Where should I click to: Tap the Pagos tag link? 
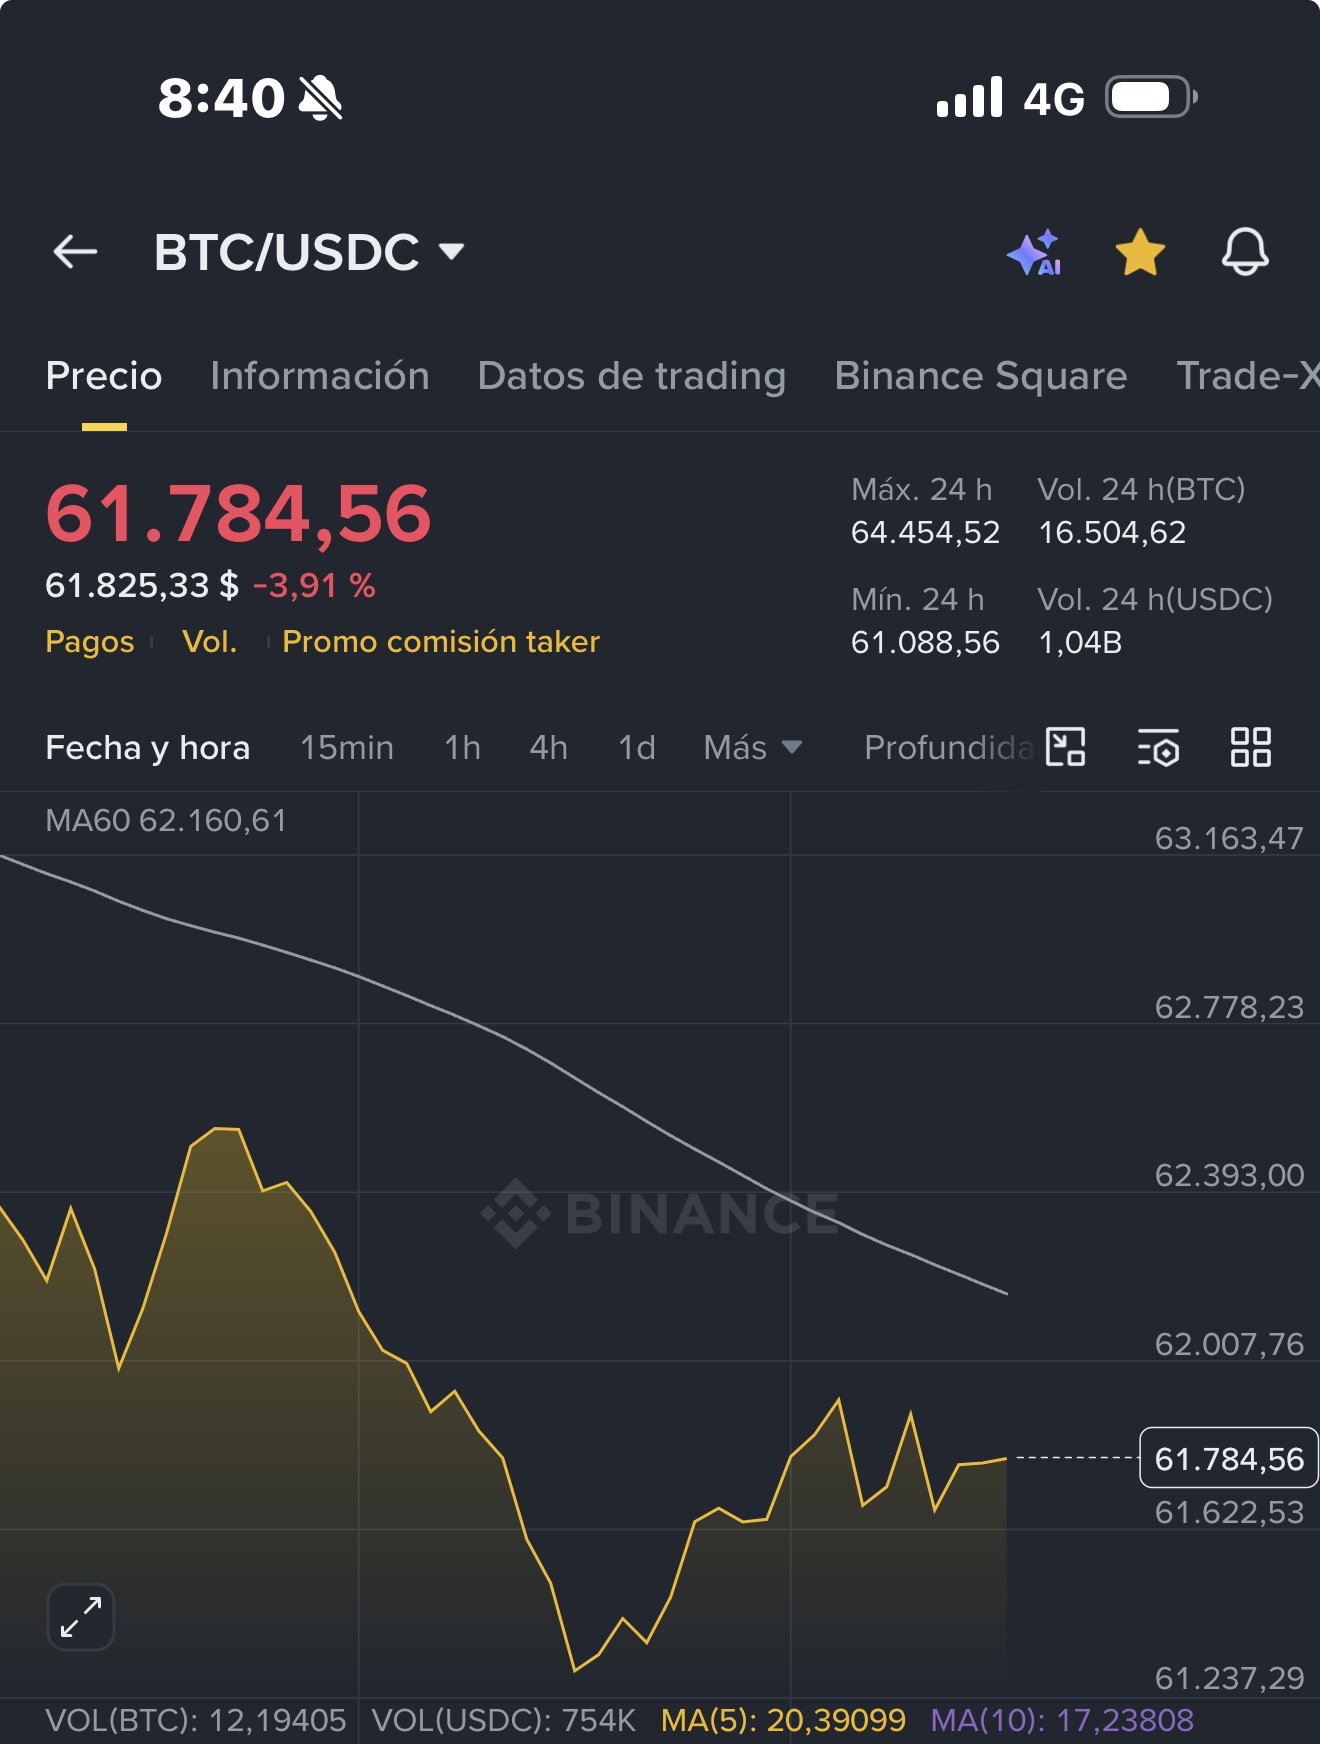[90, 641]
